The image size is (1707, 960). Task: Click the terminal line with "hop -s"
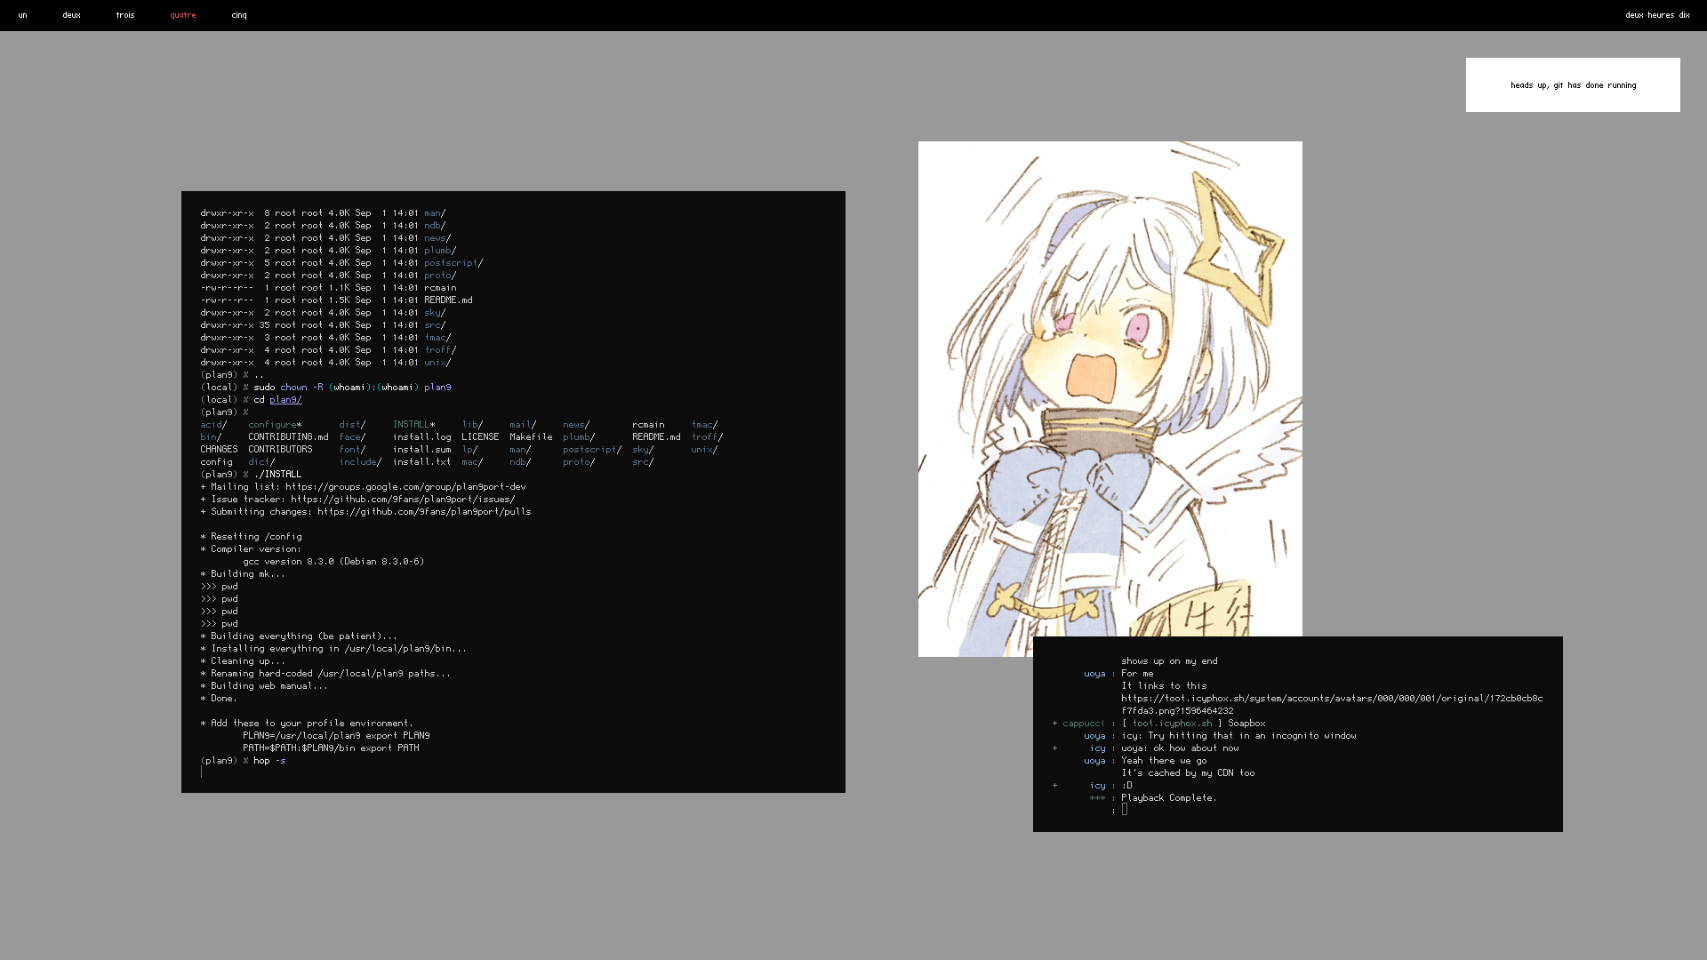(x=269, y=761)
